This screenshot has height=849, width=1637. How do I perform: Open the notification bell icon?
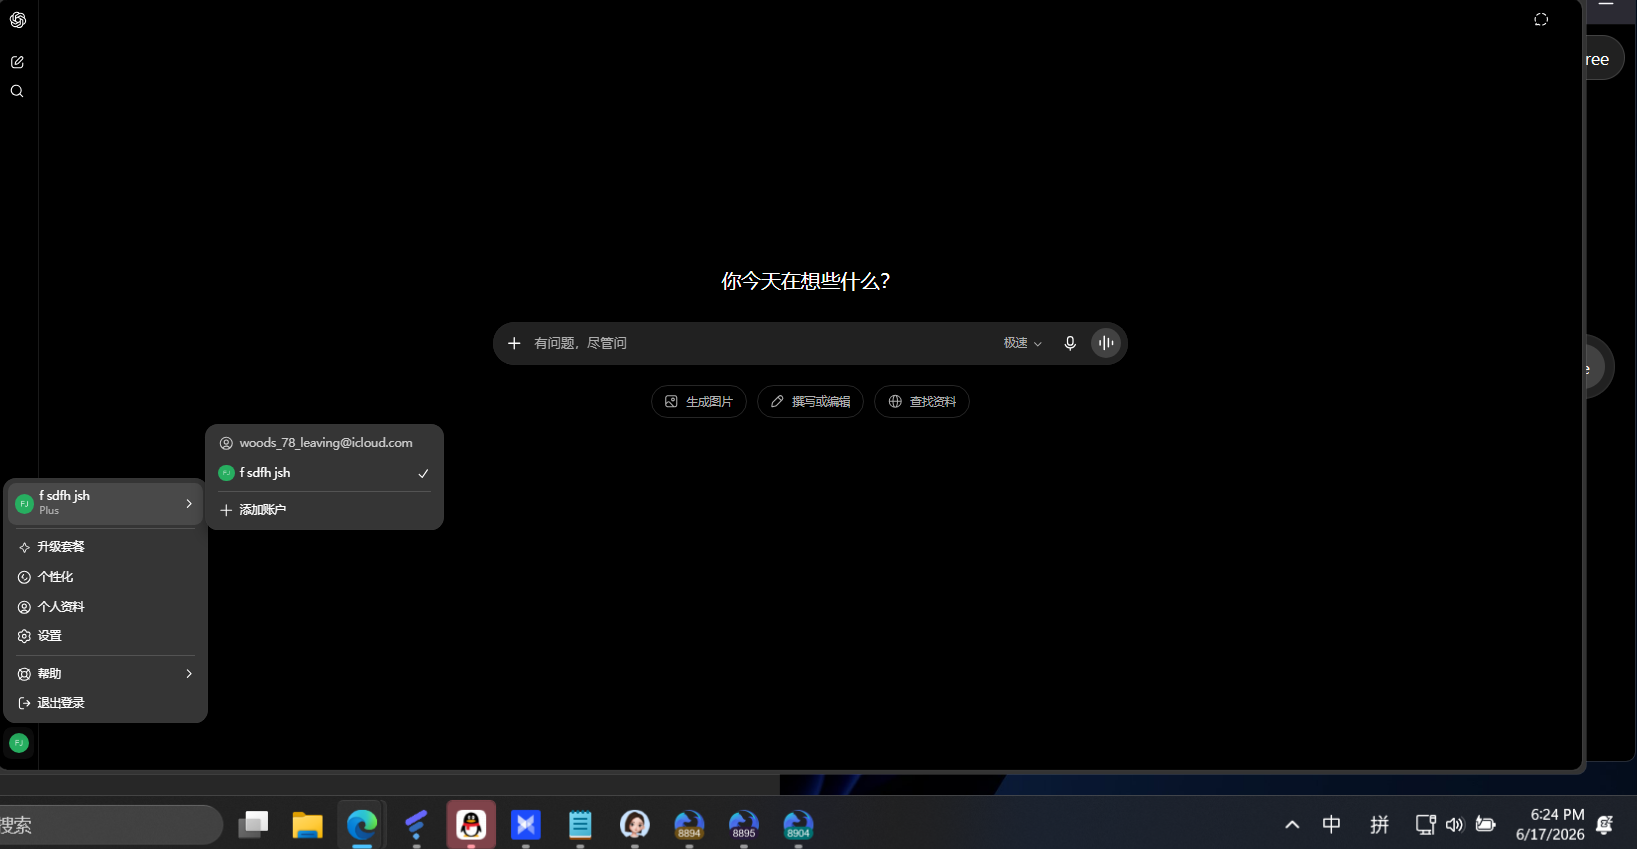click(1606, 825)
